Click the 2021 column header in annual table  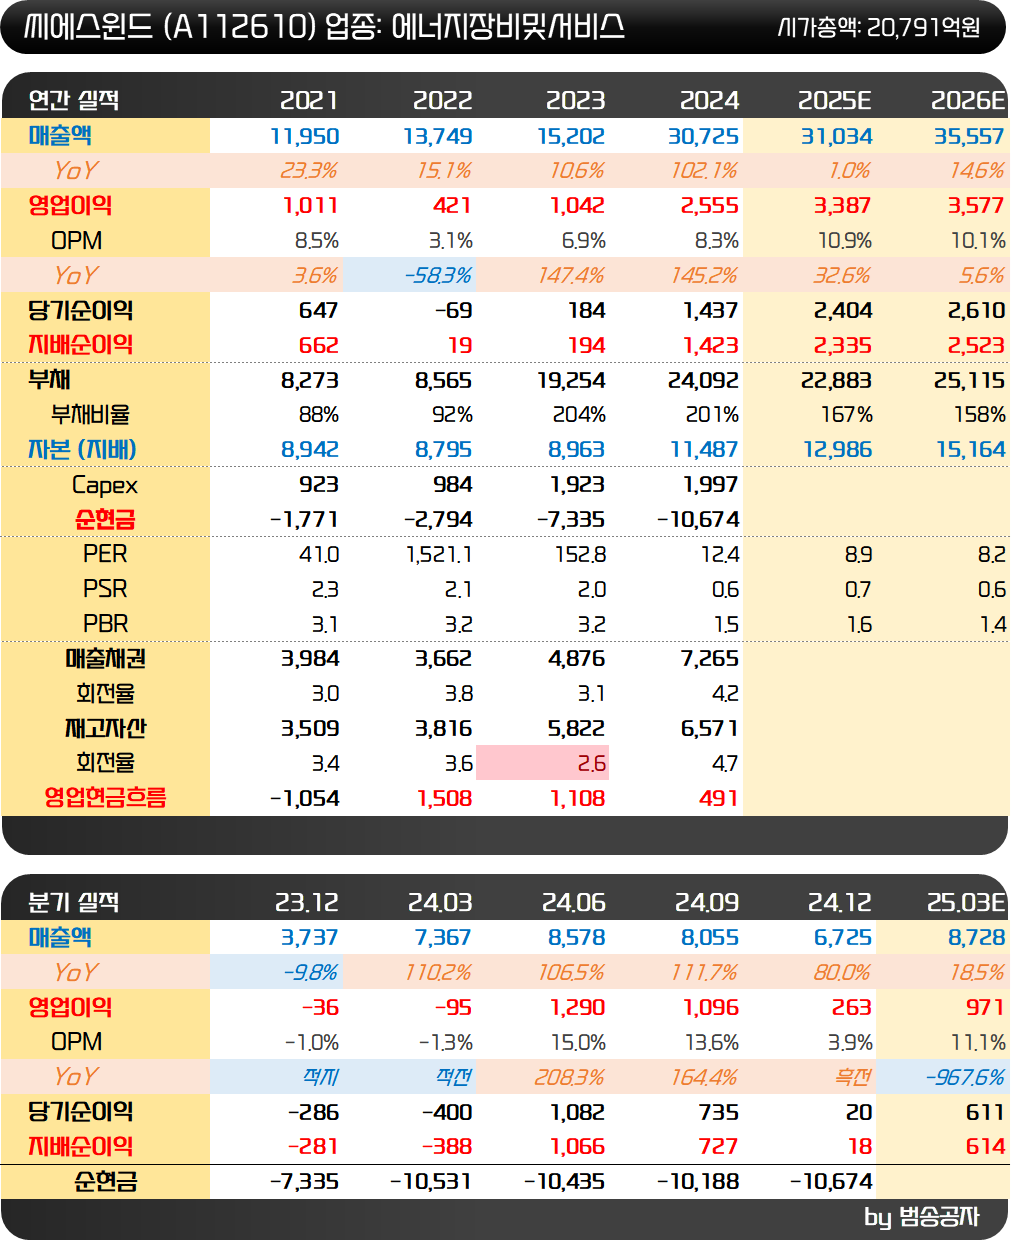click(x=309, y=100)
